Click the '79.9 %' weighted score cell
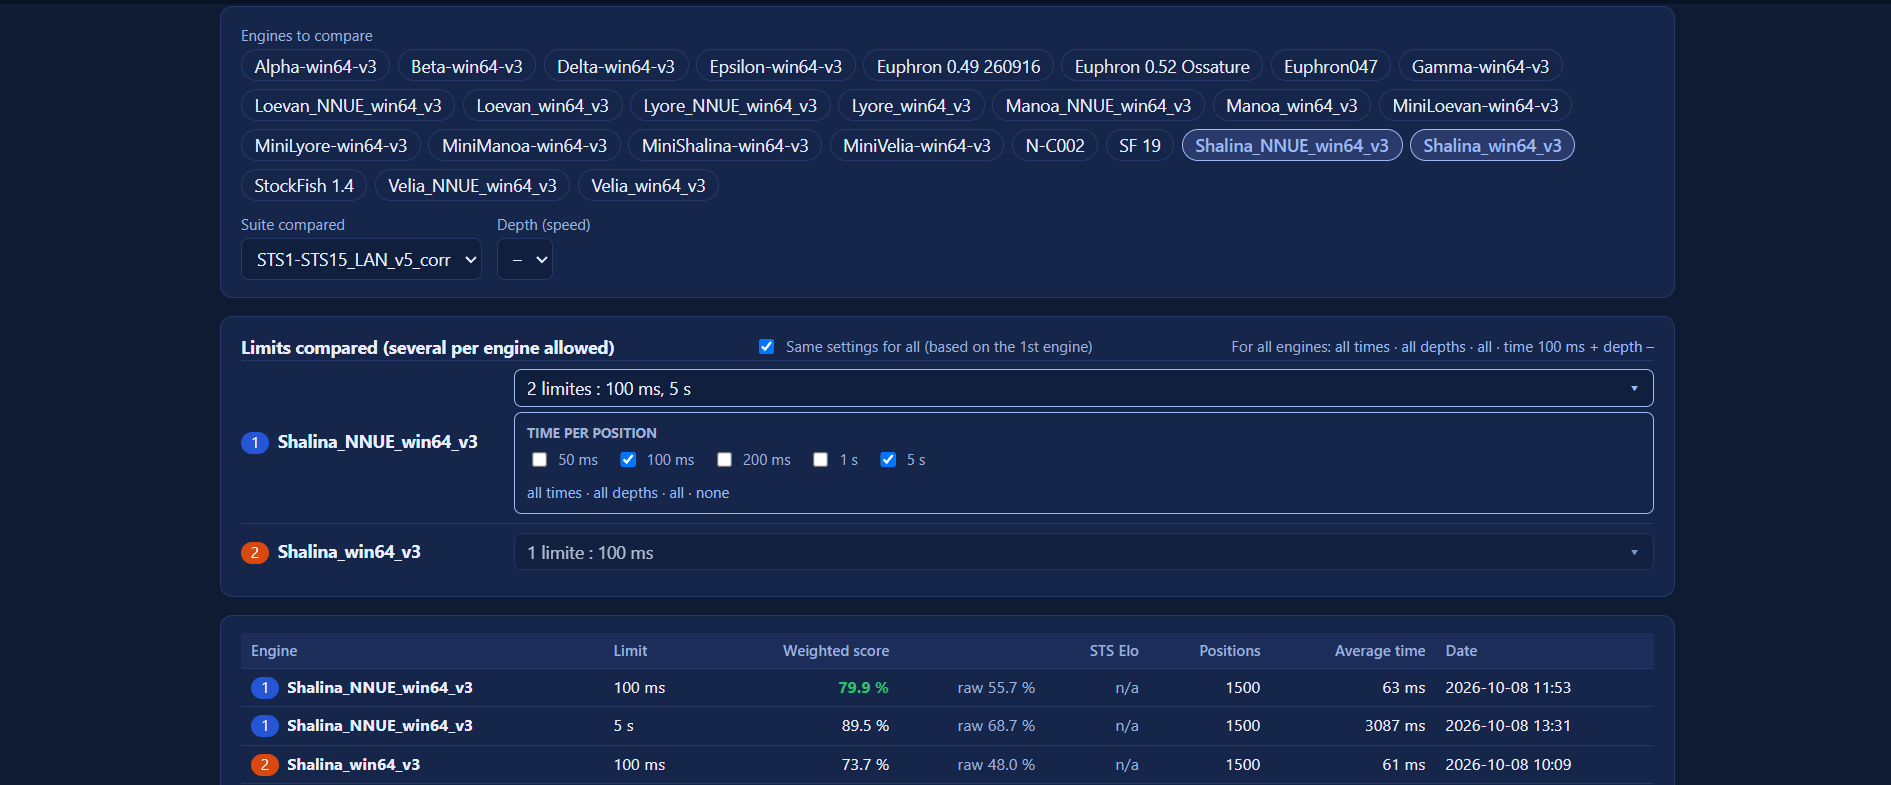 point(863,688)
